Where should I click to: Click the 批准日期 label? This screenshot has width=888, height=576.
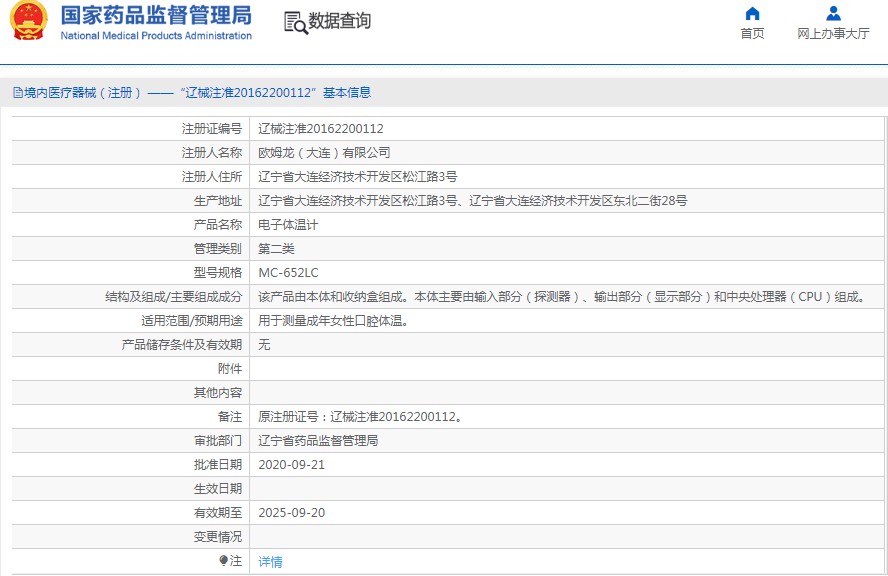click(x=217, y=465)
